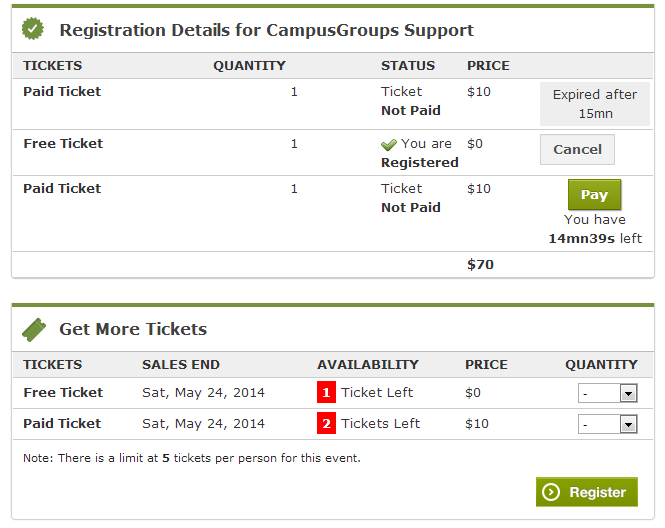
Task: Cancel the Free Ticket registration
Action: (x=577, y=149)
